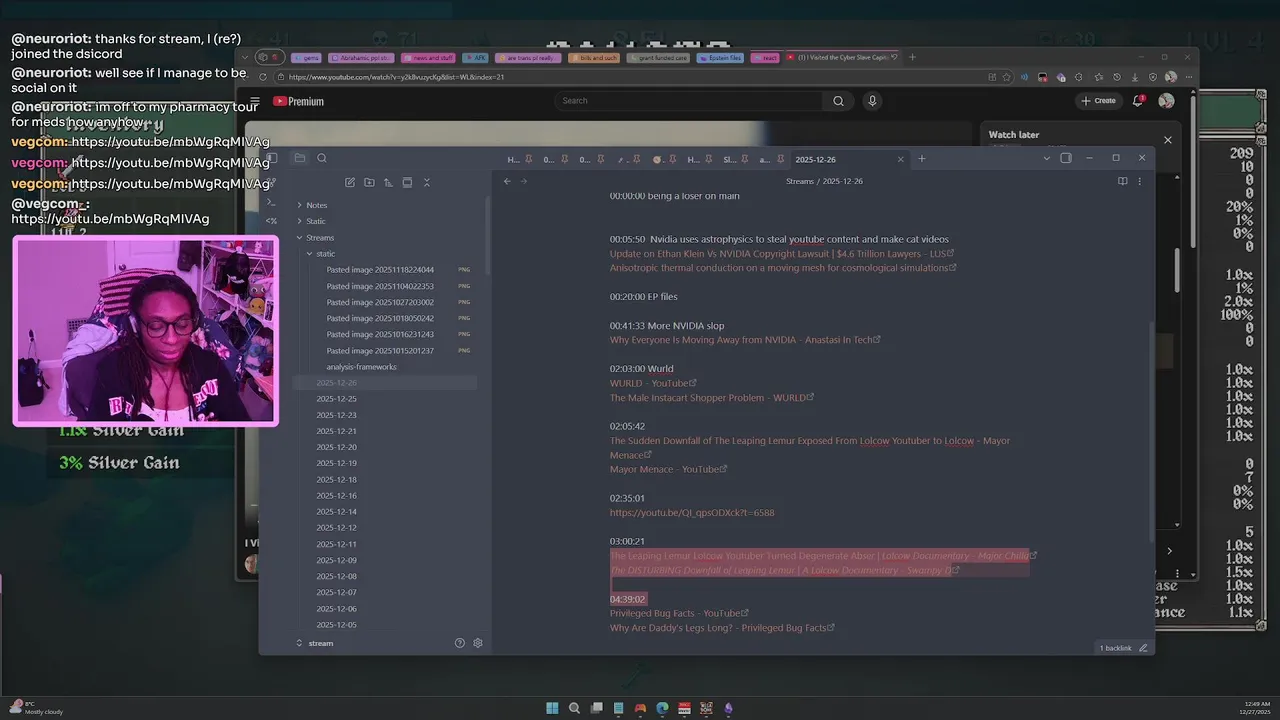Open Obsidian settings gear icon
This screenshot has width=1280, height=720.
[x=478, y=643]
